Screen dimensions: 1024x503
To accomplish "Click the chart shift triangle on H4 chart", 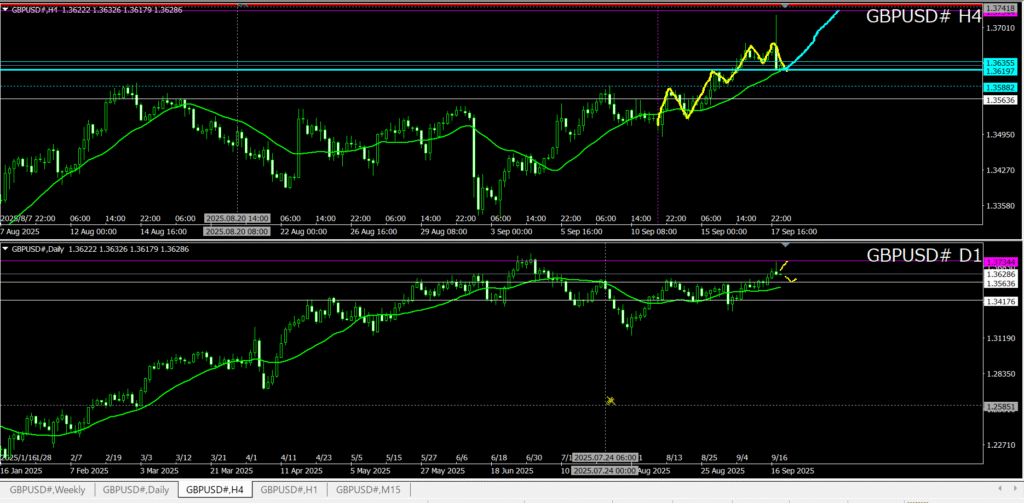I will pyautogui.click(x=785, y=5).
